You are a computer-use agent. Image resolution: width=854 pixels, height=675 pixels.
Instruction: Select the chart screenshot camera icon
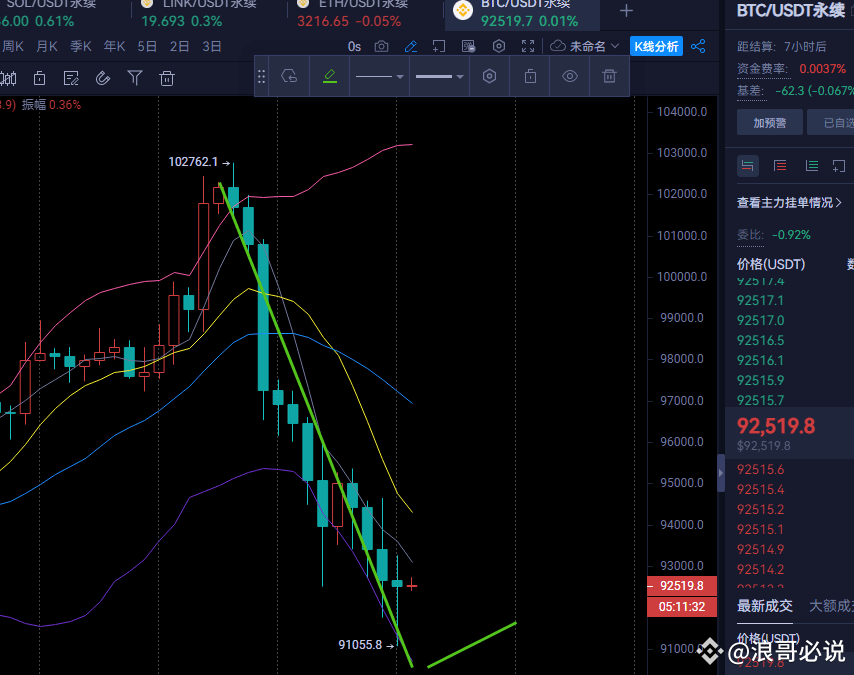coord(381,46)
